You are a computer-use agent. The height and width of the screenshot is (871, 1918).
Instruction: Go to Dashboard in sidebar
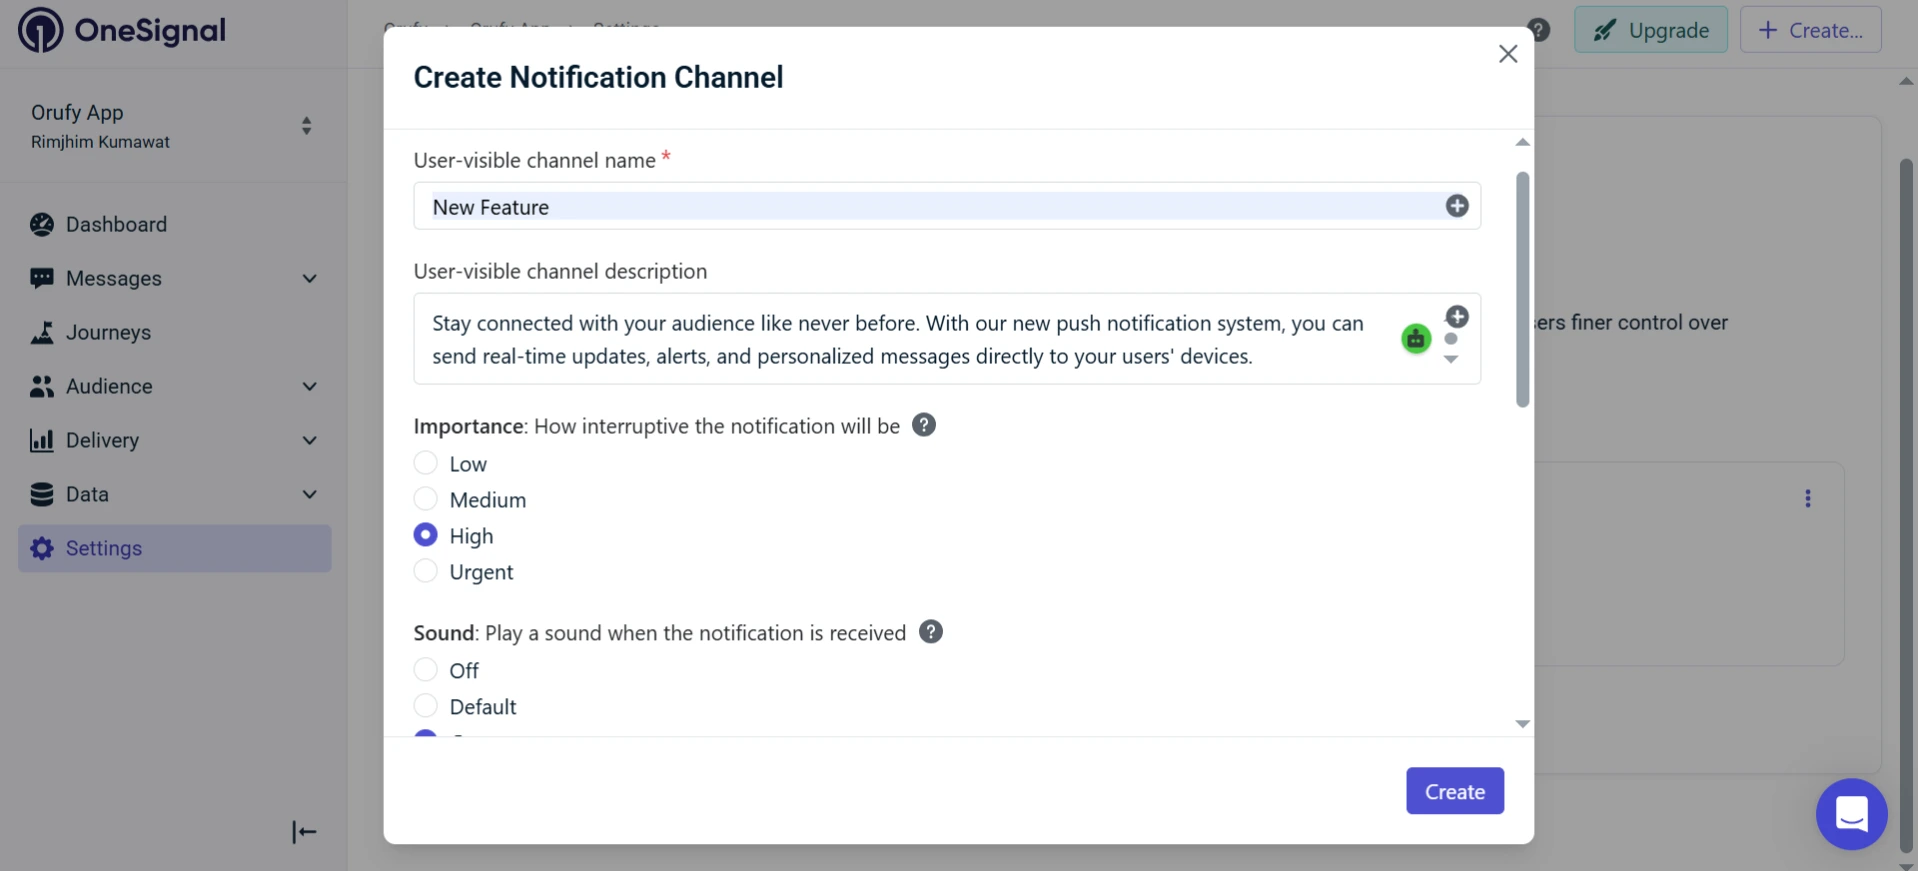pos(116,224)
